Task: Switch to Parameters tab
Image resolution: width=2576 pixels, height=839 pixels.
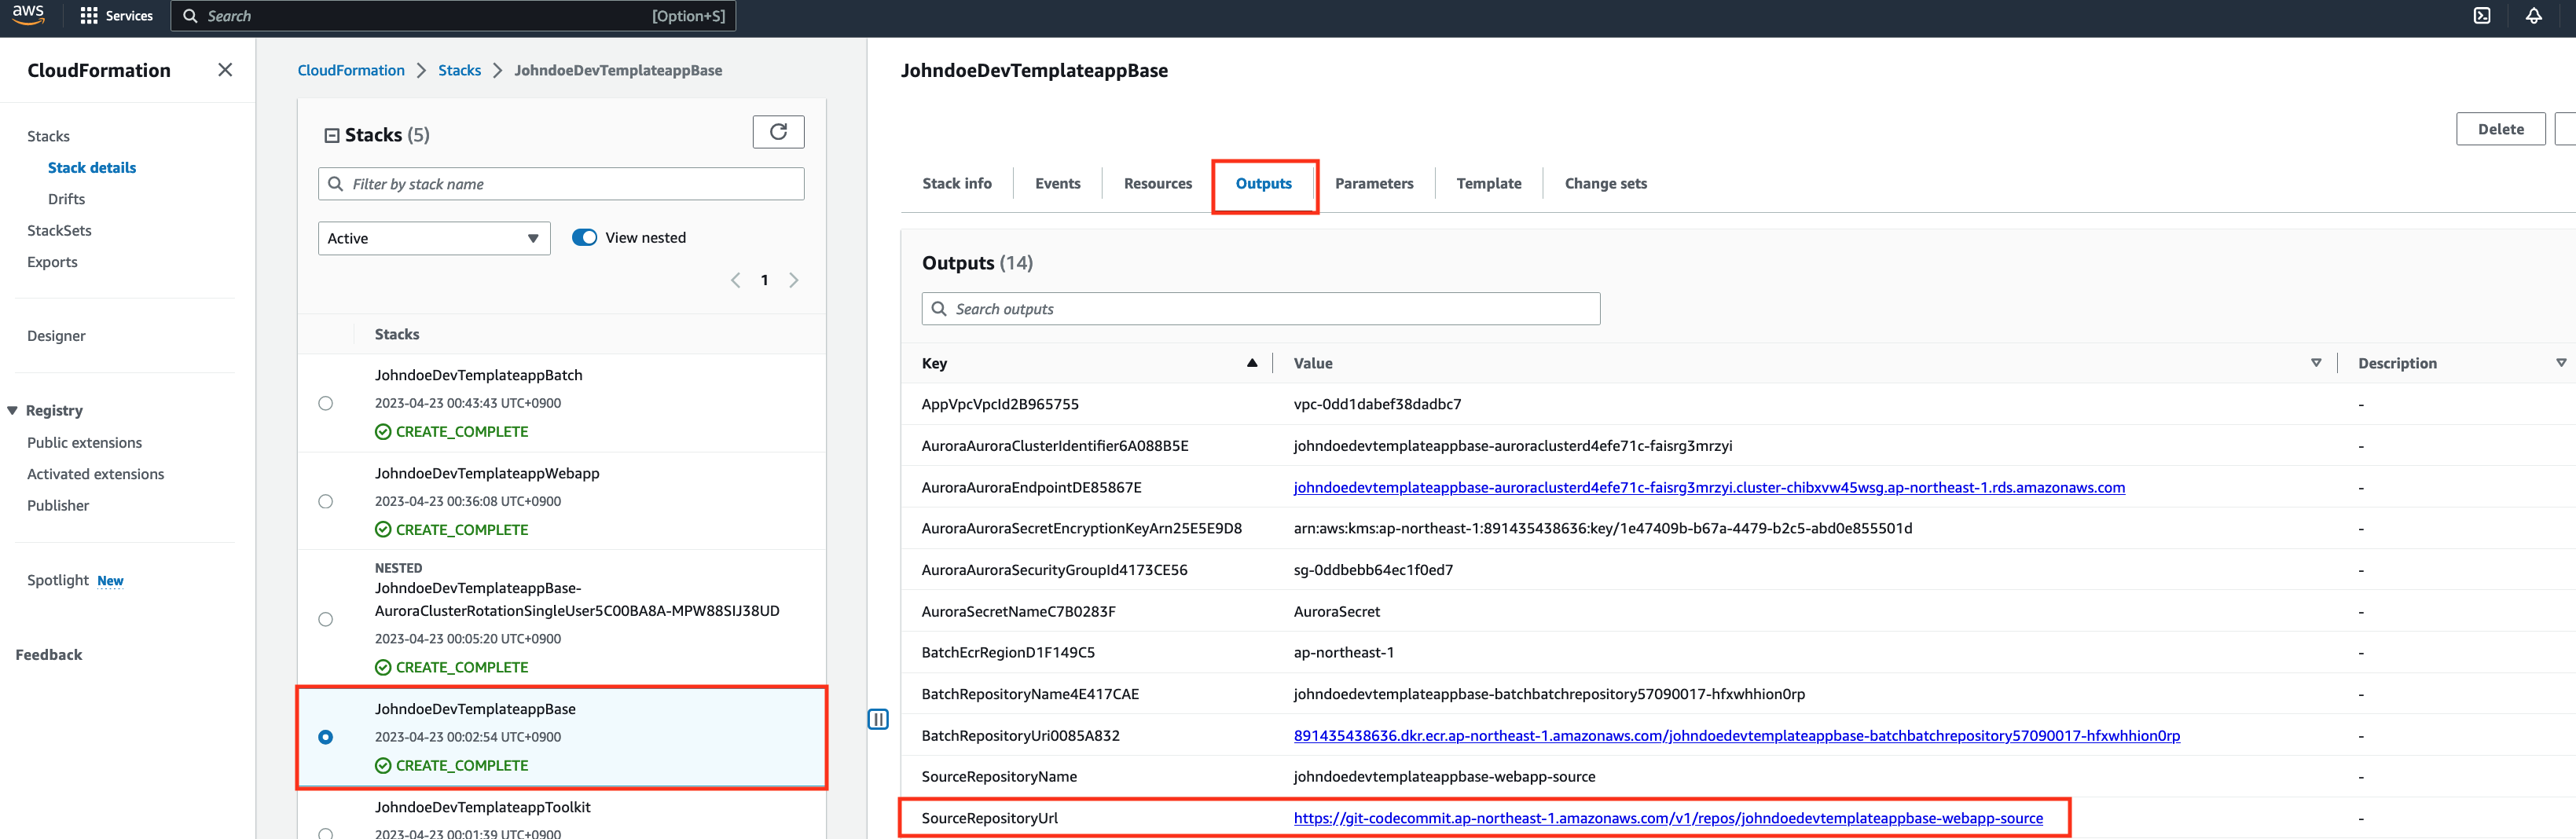Action: click(x=1374, y=184)
